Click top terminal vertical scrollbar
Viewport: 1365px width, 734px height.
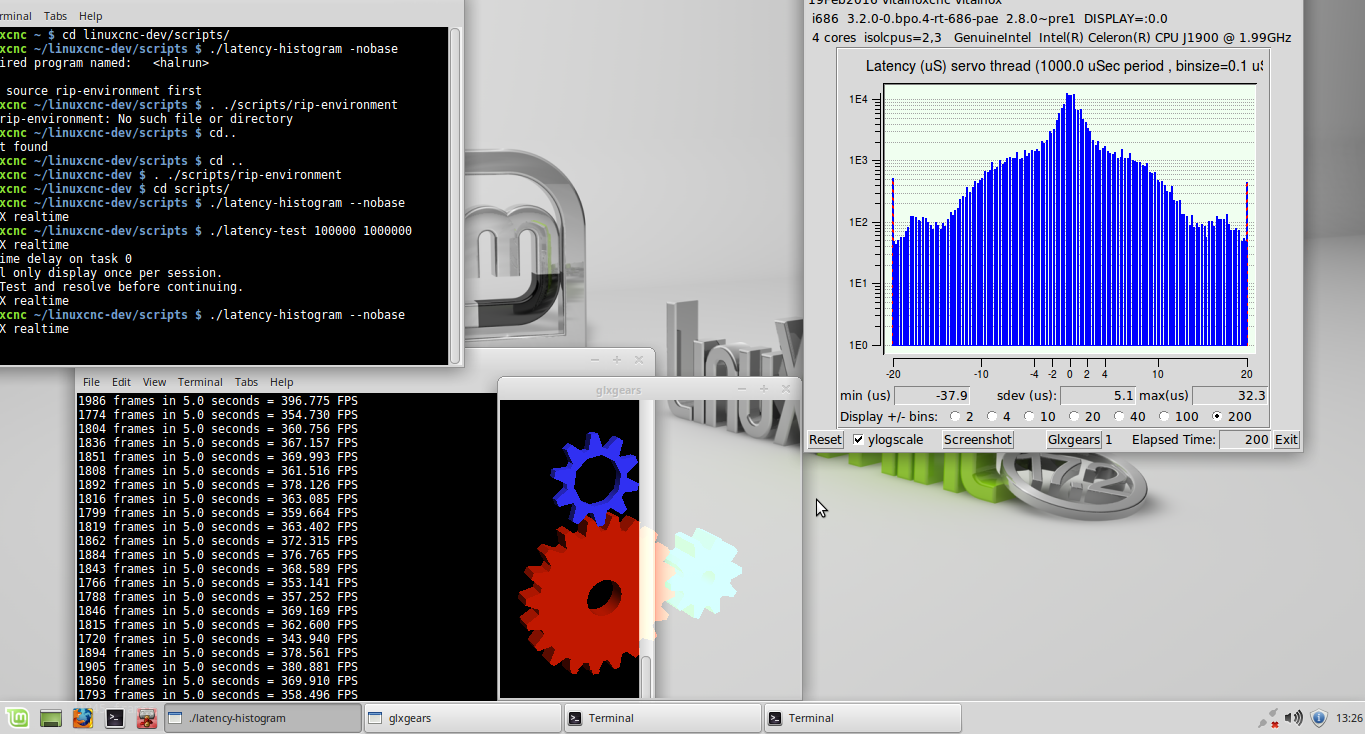click(456, 195)
